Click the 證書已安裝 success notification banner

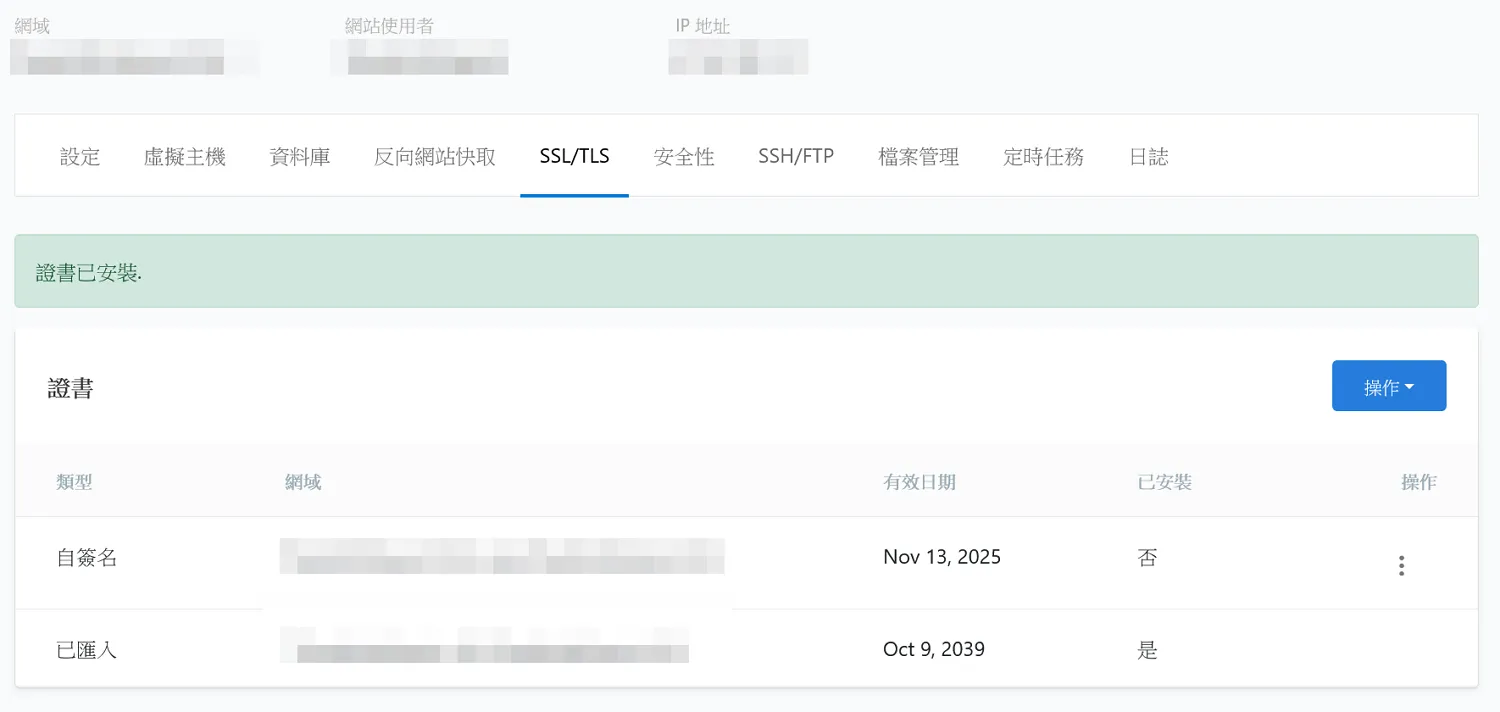[745, 272]
